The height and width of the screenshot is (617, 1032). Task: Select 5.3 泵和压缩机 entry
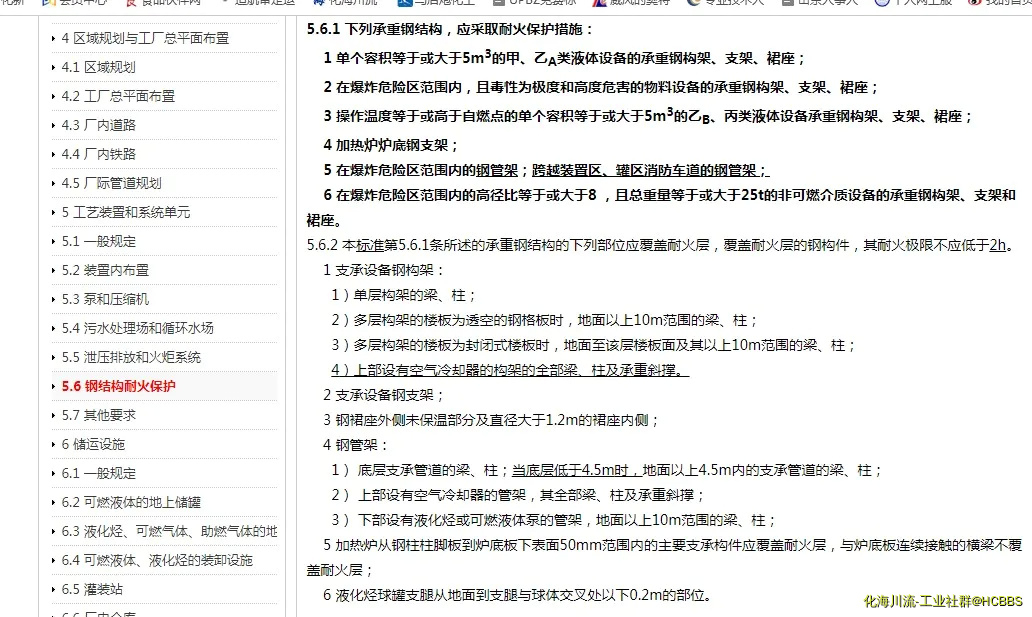point(105,299)
